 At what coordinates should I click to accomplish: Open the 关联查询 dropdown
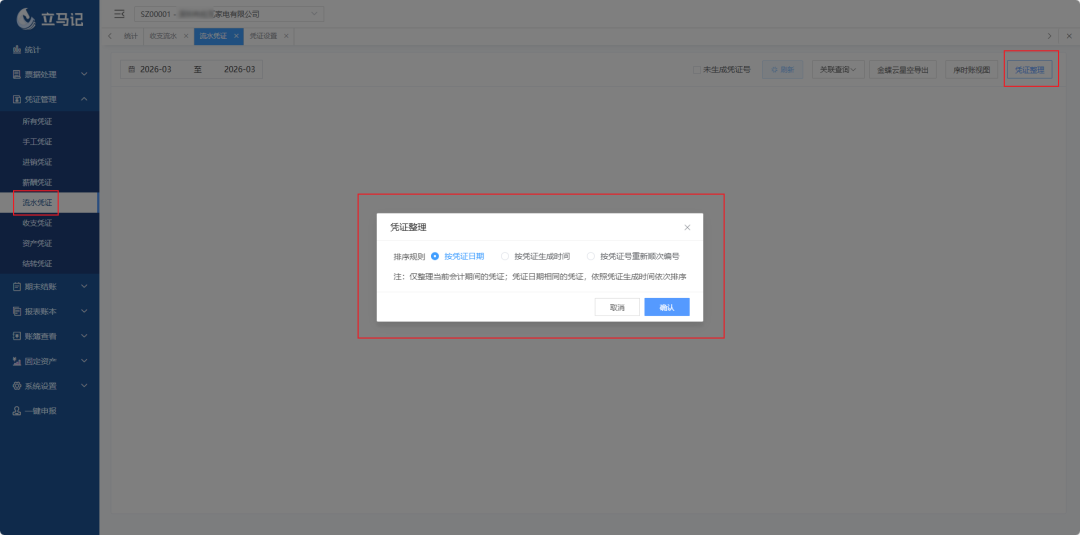point(837,70)
